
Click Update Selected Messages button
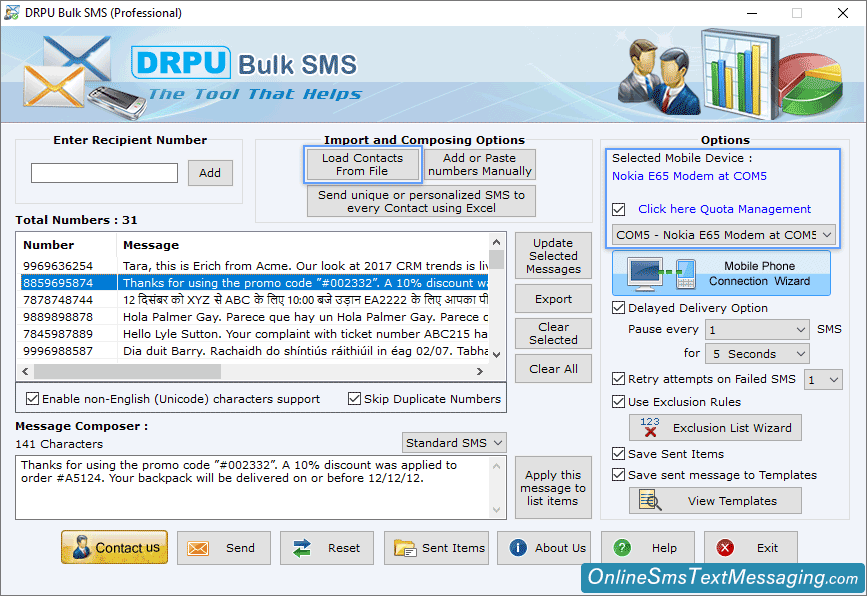click(553, 256)
